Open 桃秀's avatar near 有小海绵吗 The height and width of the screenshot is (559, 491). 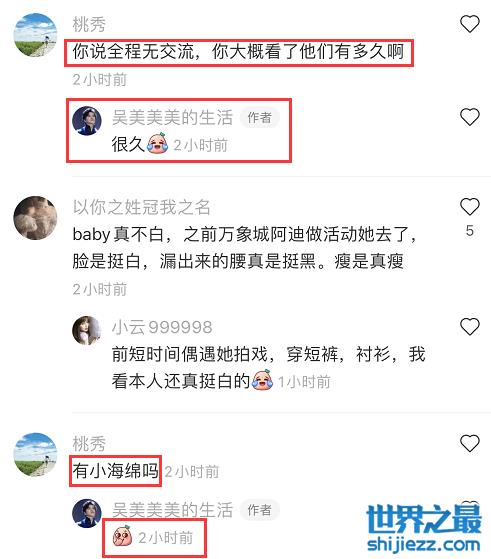(x=35, y=455)
